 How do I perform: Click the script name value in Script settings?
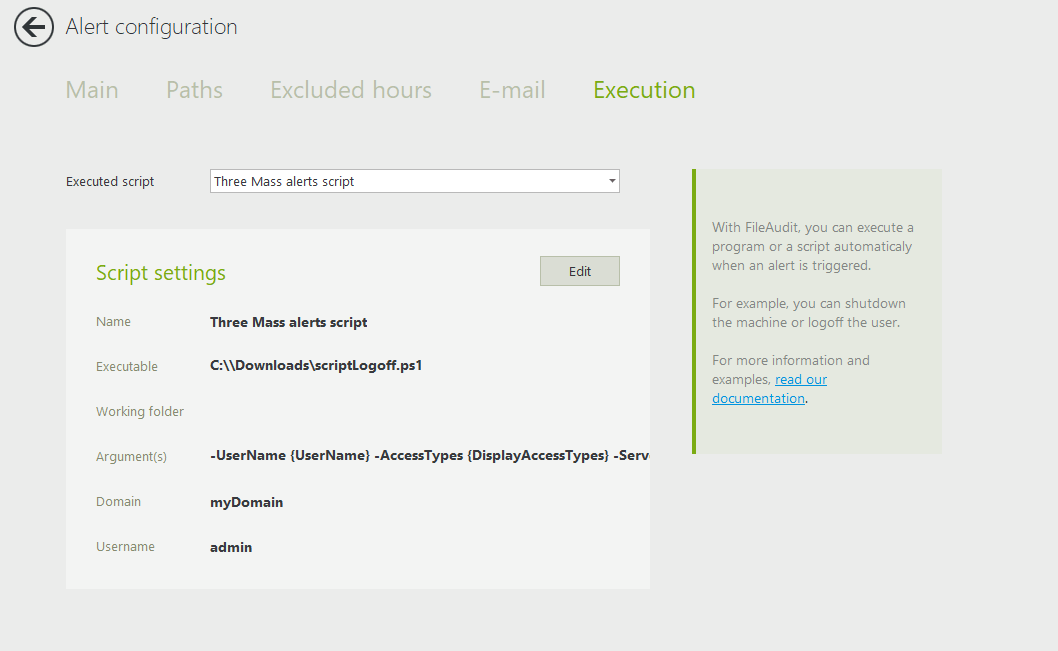[288, 322]
